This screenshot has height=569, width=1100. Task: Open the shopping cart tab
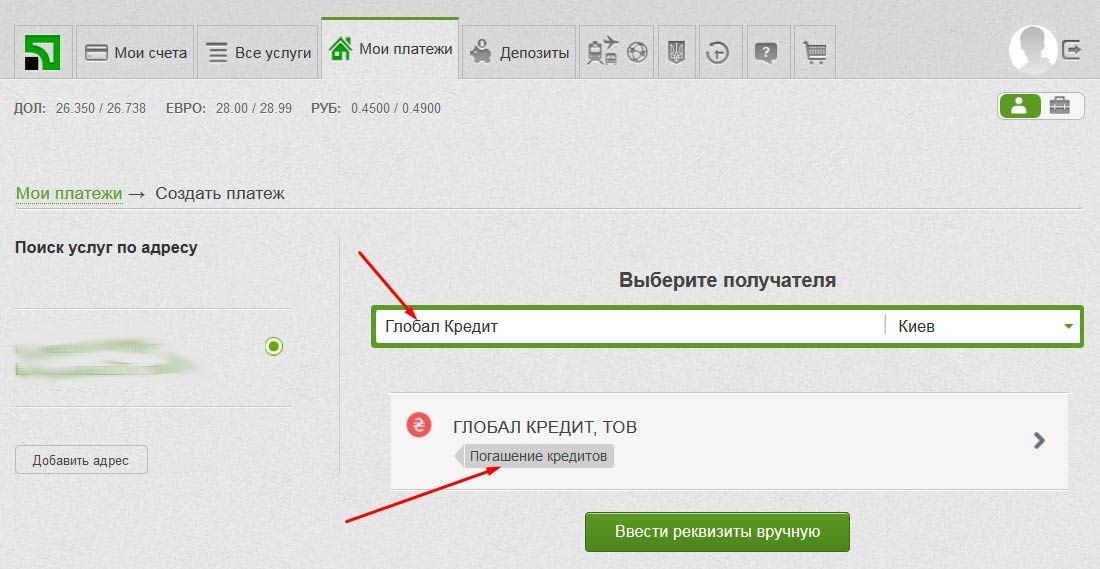pos(814,53)
